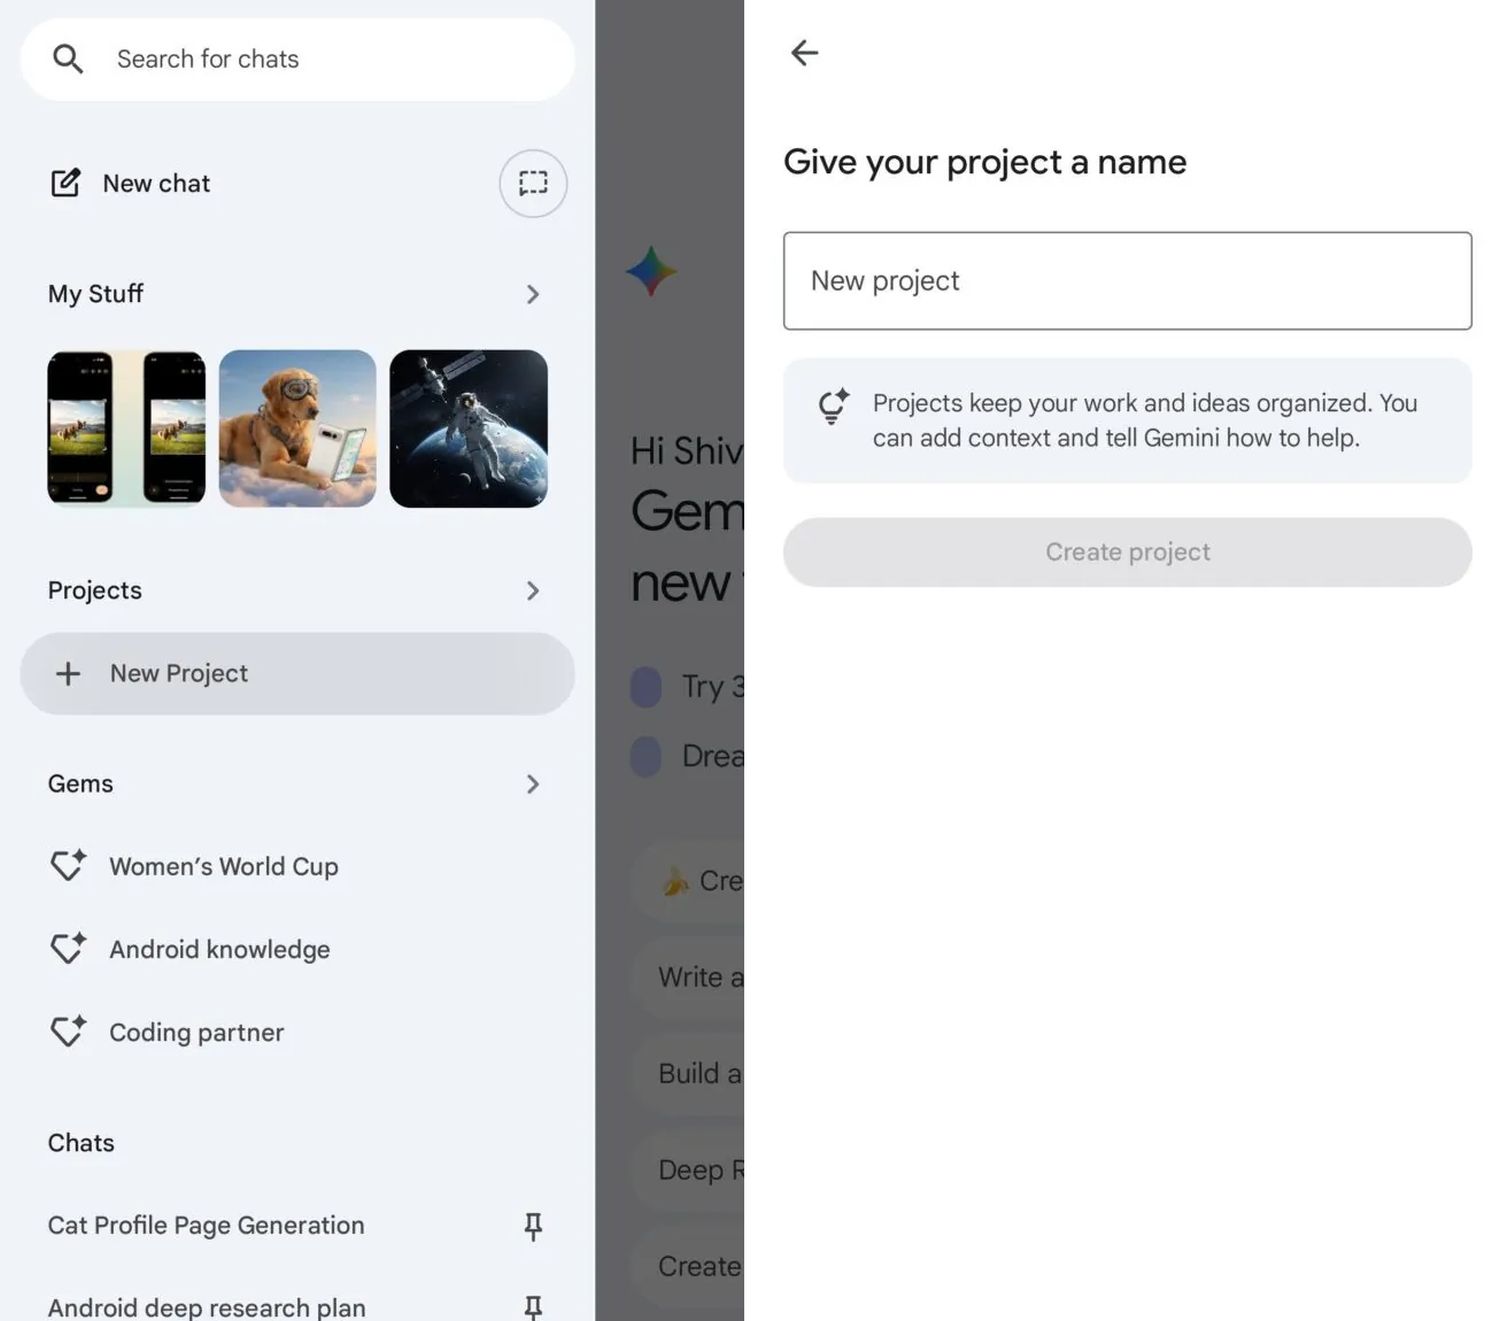Image resolution: width=1500 pixels, height=1321 pixels.
Task: Tap the back arrow in project panel
Action: pyautogui.click(x=805, y=53)
